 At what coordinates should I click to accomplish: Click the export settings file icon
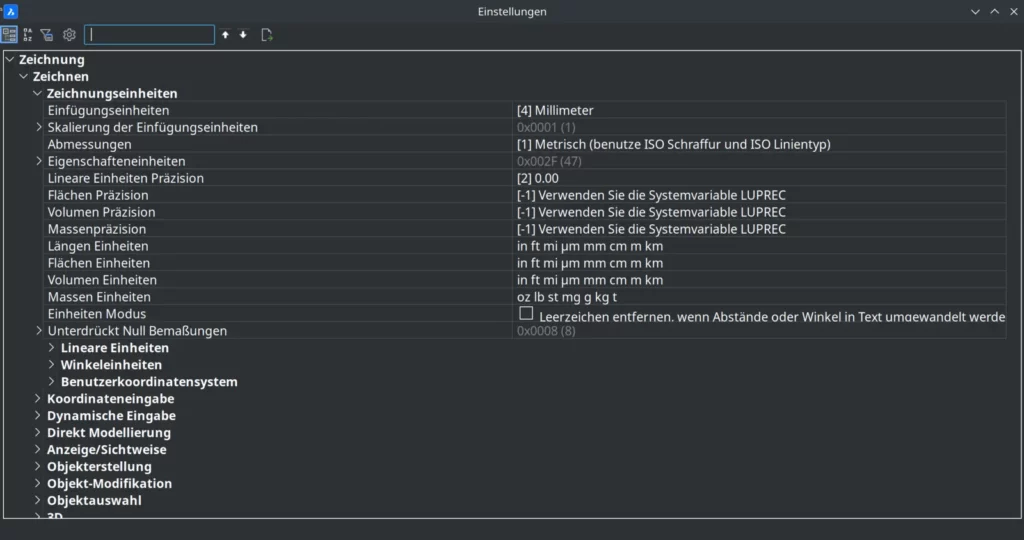pos(266,35)
